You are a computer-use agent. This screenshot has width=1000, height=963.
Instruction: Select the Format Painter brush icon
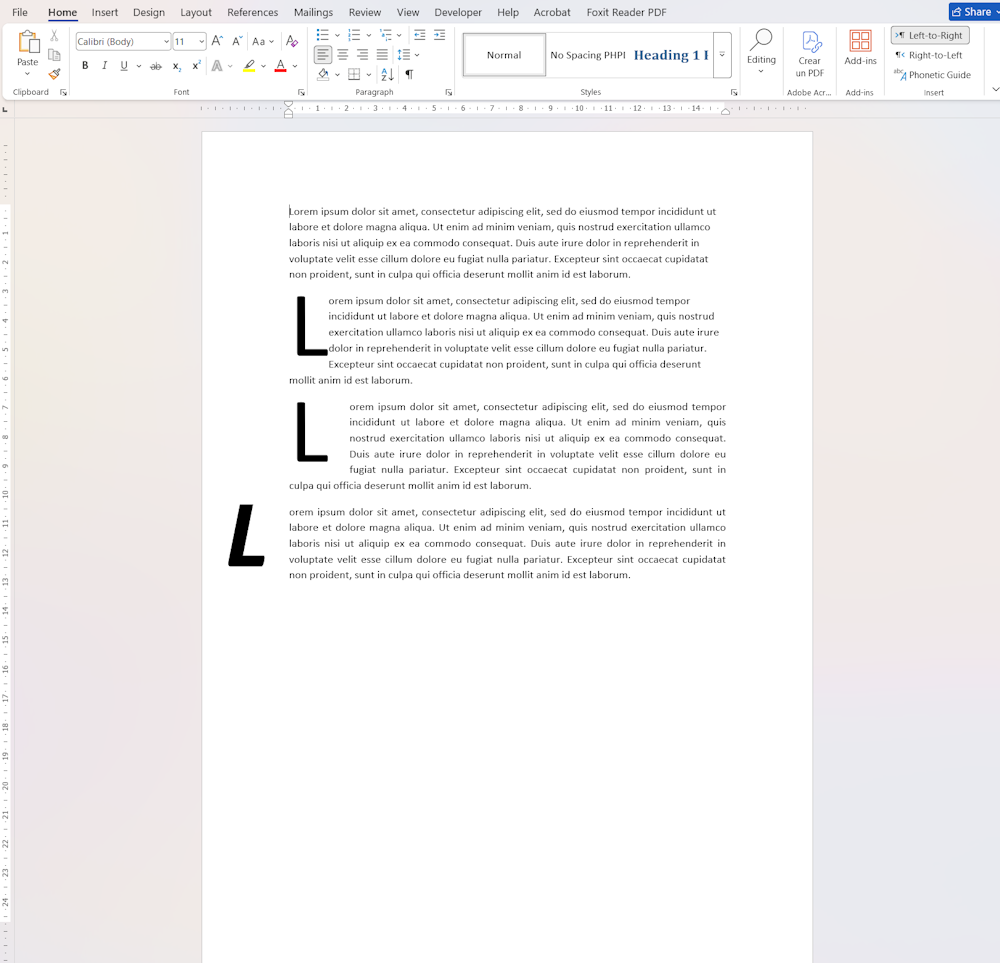click(x=54, y=74)
